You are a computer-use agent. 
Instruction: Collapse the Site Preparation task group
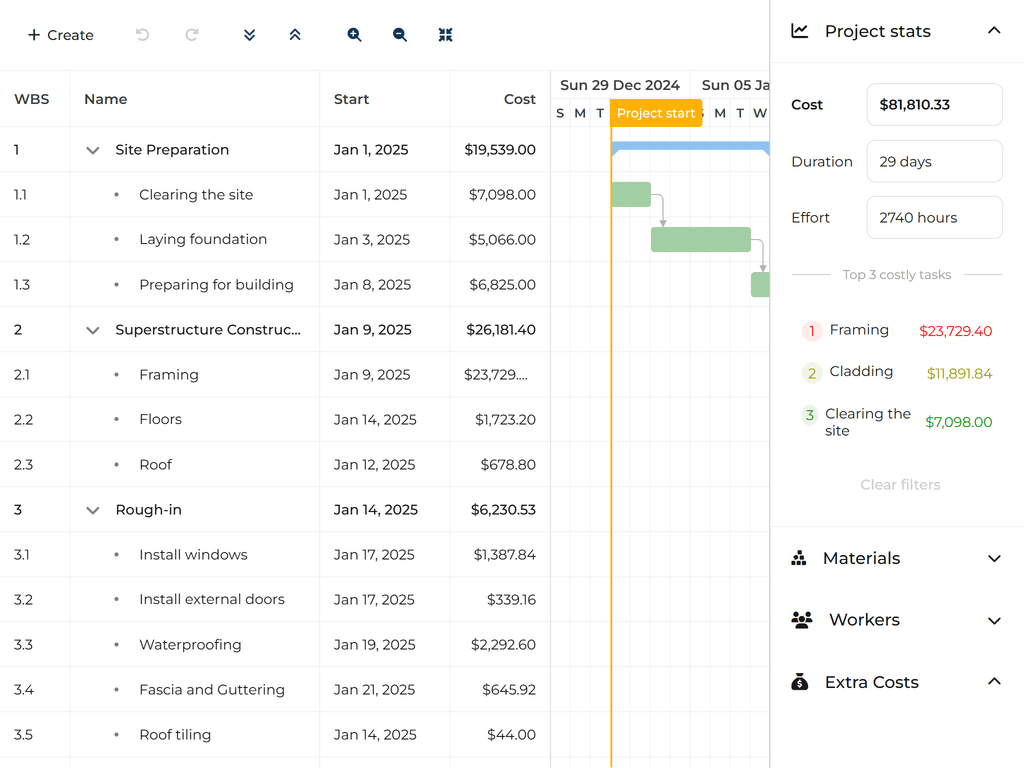pyautogui.click(x=93, y=150)
